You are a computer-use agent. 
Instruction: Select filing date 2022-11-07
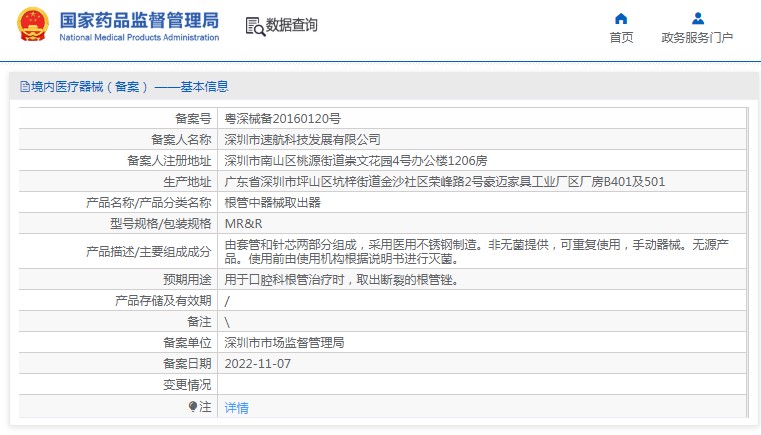click(257, 364)
